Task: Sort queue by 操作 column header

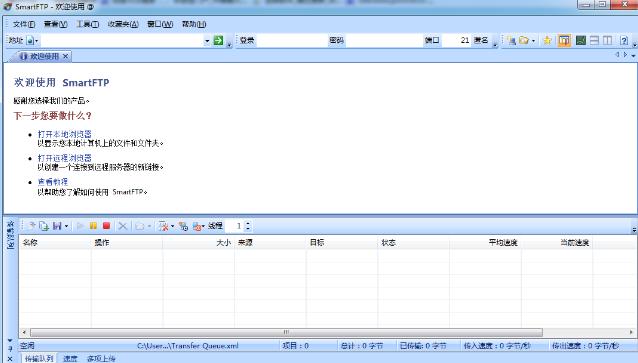Action: pyautogui.click(x=127, y=243)
